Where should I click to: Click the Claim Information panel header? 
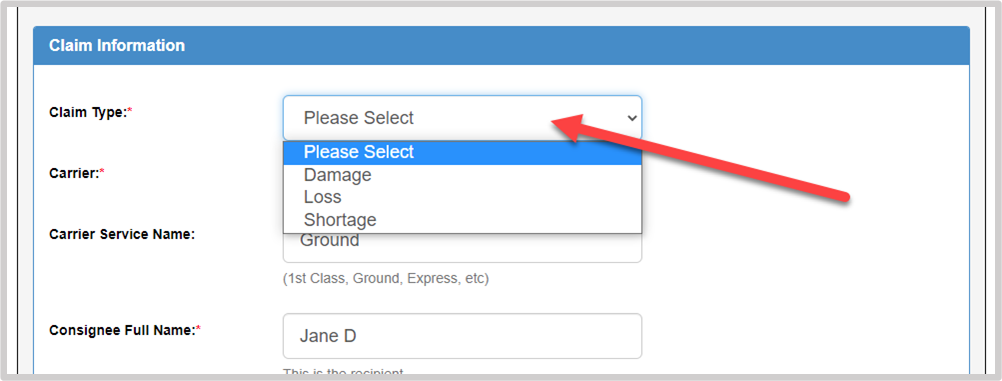tap(501, 45)
